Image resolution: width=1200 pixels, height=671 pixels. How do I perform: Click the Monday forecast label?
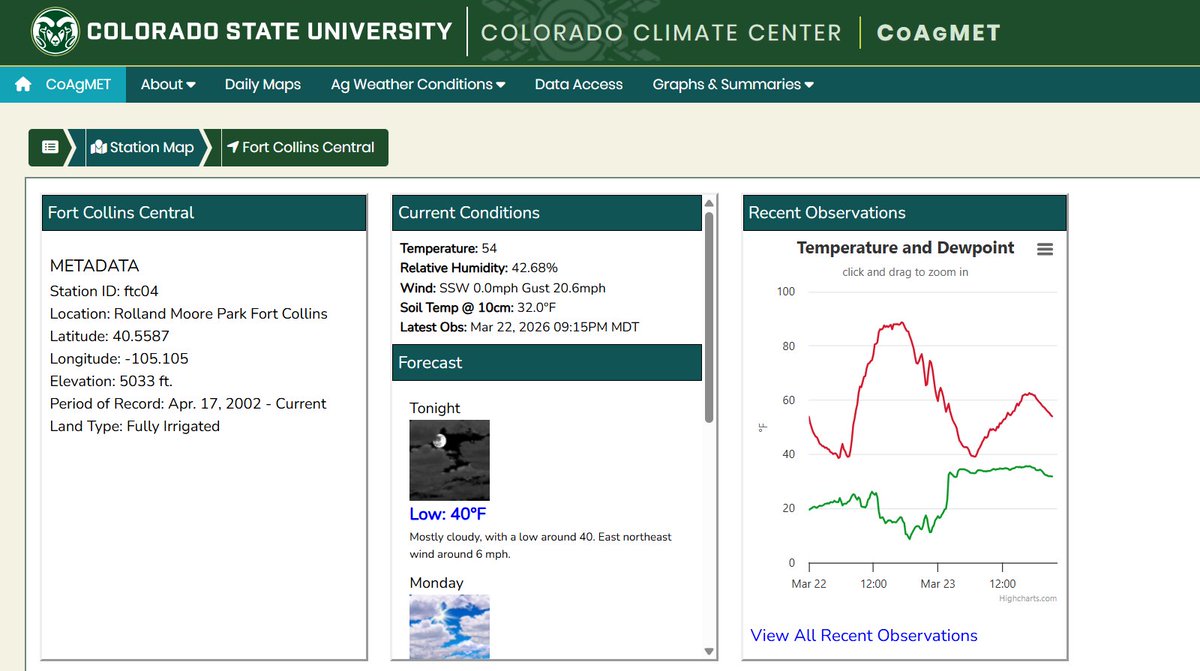pos(437,583)
